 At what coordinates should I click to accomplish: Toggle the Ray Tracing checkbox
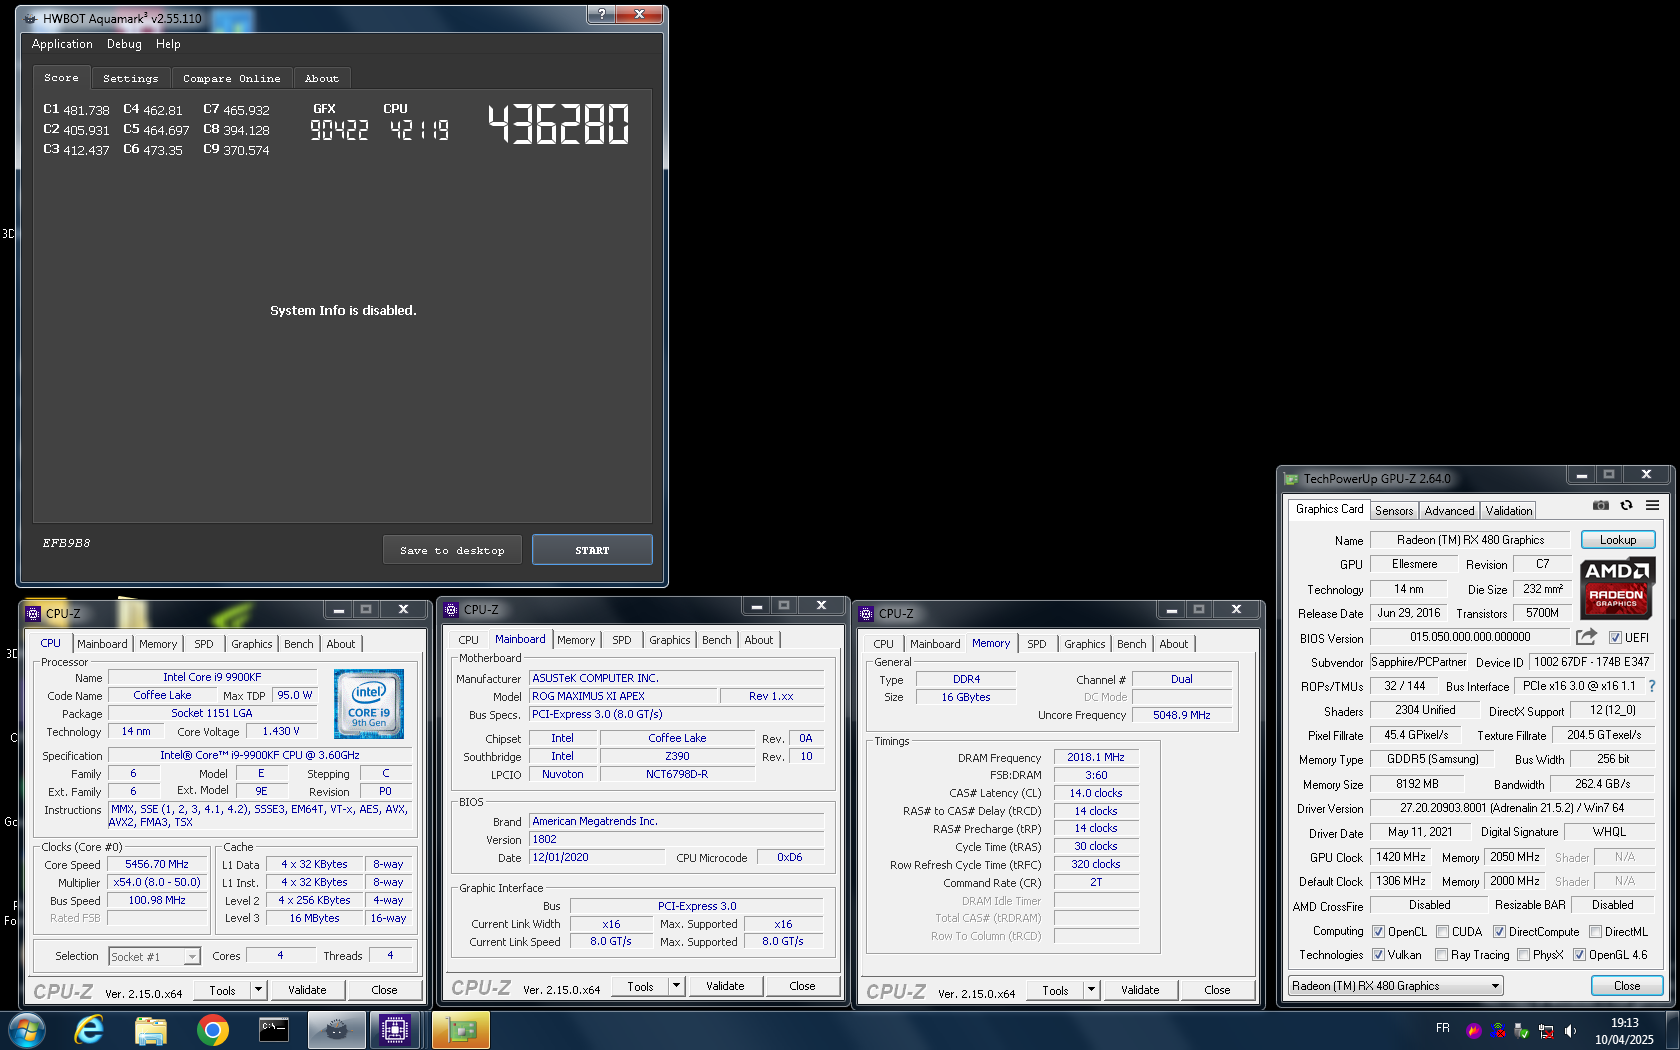pyautogui.click(x=1441, y=954)
